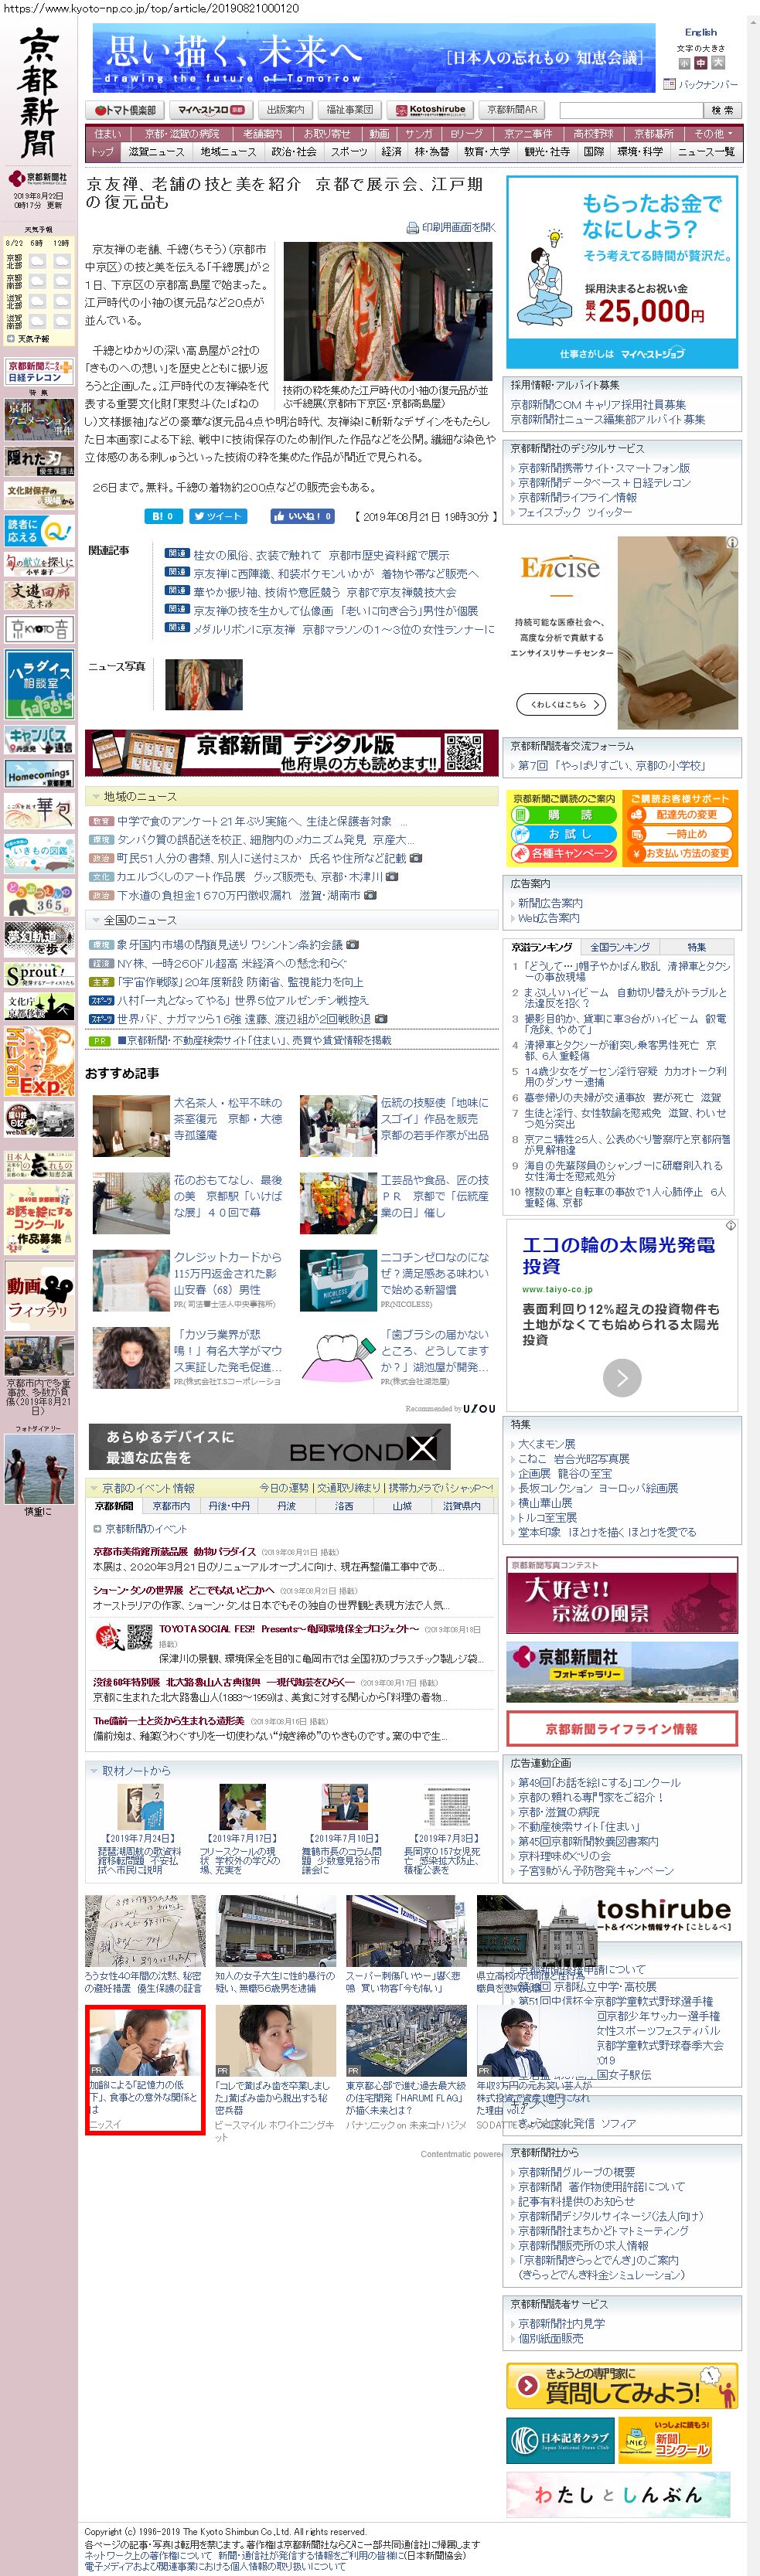Viewport: 760px width, 2576px height.
Task: Click the 購読 subscribe icon button
Action: point(564,815)
